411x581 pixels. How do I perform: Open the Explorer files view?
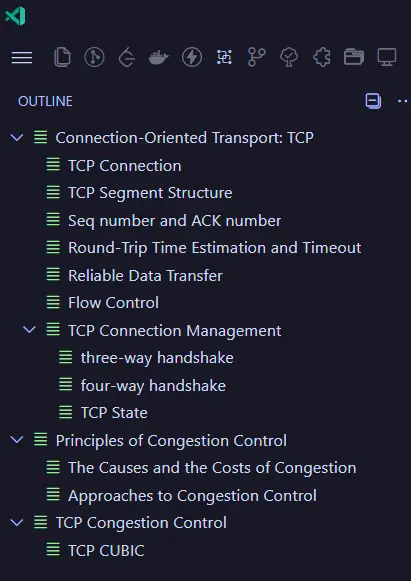pyautogui.click(x=62, y=57)
